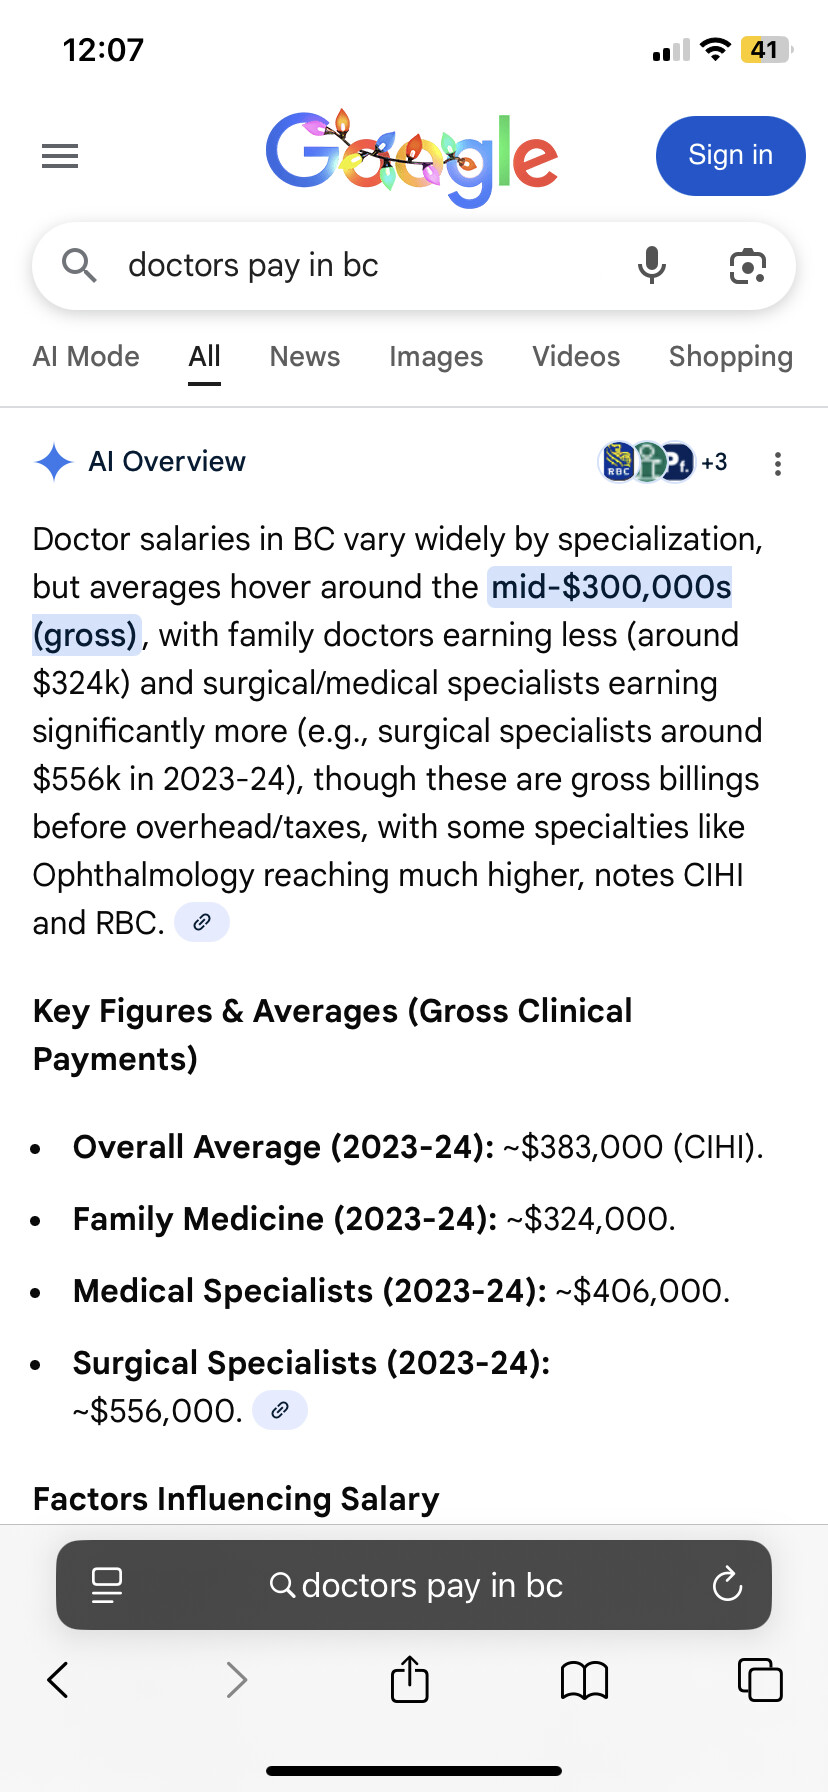Show all Safari tabs

coord(759,1679)
